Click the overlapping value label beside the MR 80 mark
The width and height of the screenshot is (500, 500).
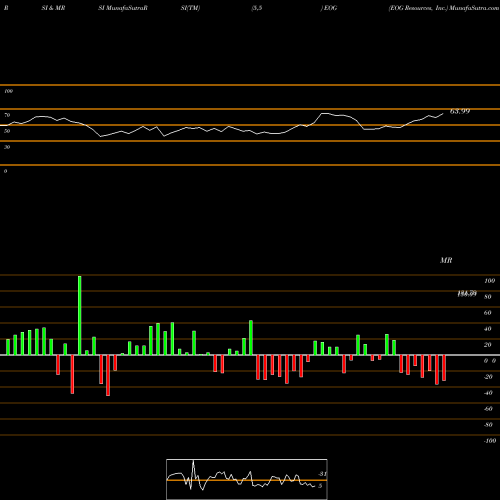point(467,294)
